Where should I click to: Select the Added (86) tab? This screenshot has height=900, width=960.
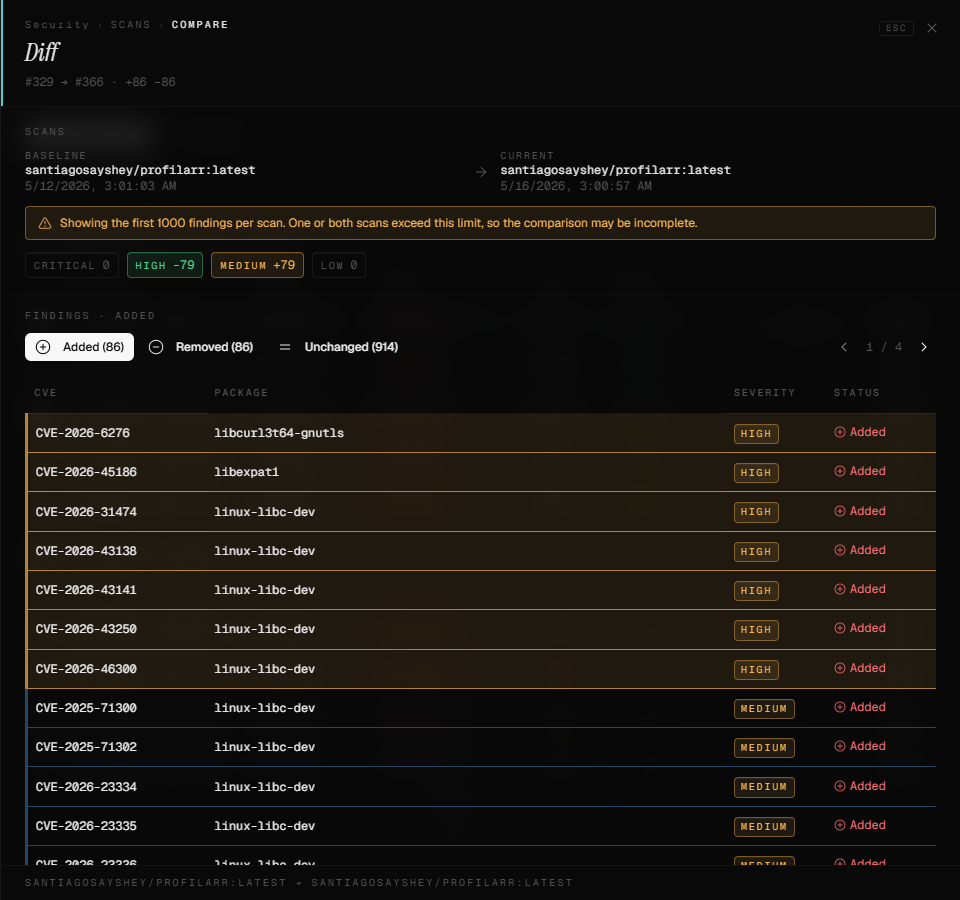coord(80,347)
